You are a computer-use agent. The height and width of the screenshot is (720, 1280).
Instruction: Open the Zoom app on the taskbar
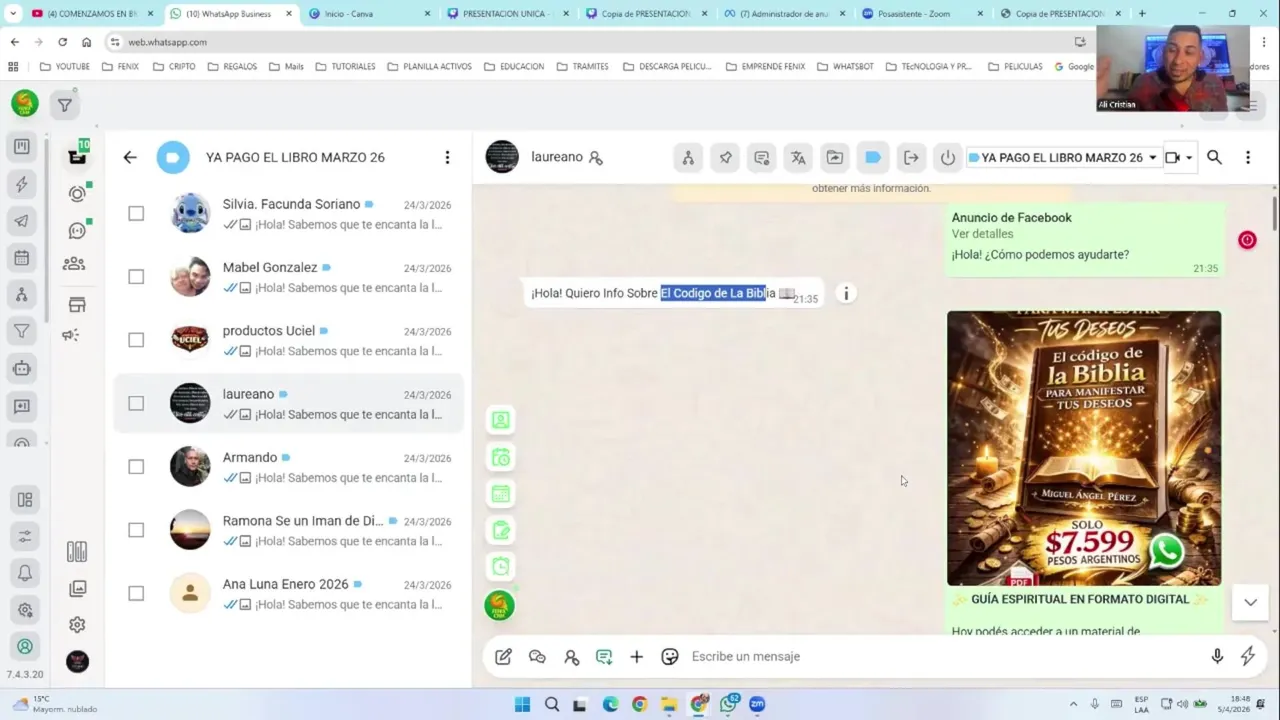[x=757, y=704]
